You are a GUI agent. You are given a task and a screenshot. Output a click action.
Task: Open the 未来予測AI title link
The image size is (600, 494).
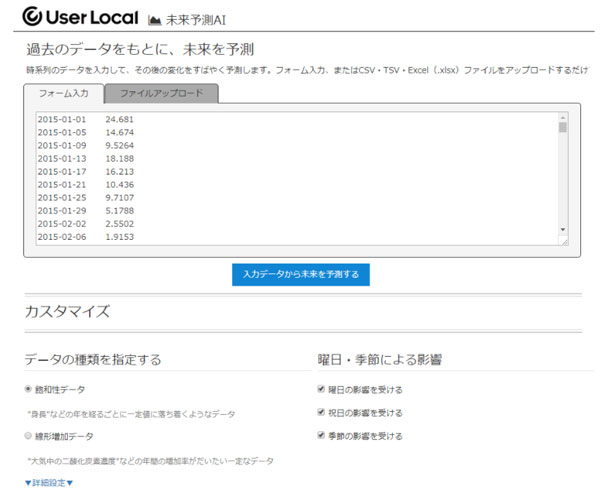click(x=196, y=20)
